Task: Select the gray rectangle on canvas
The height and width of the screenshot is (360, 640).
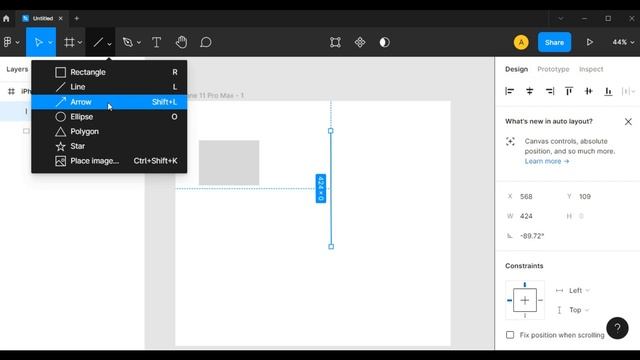Action: (x=229, y=163)
